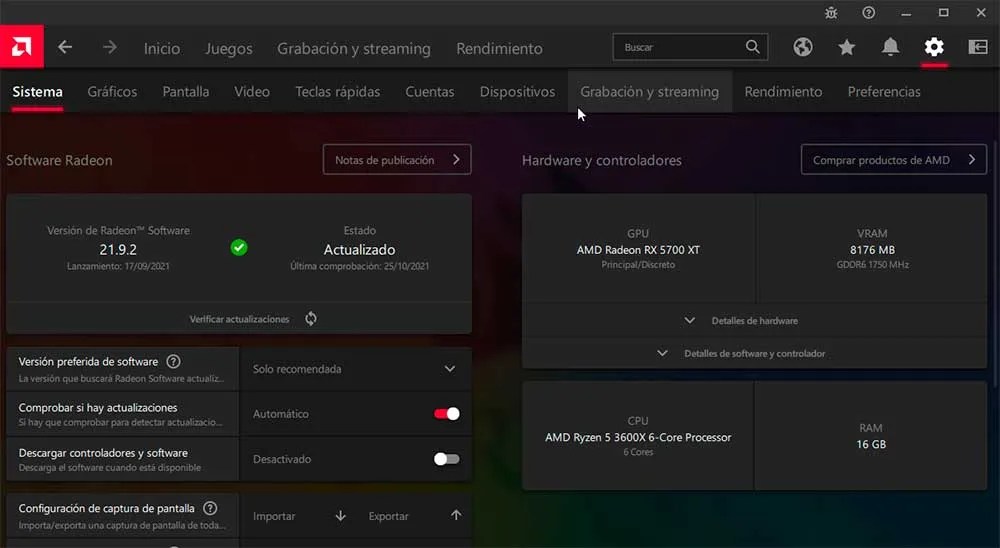Click the AMD Radeon RX 5700 XT text

pos(638,249)
